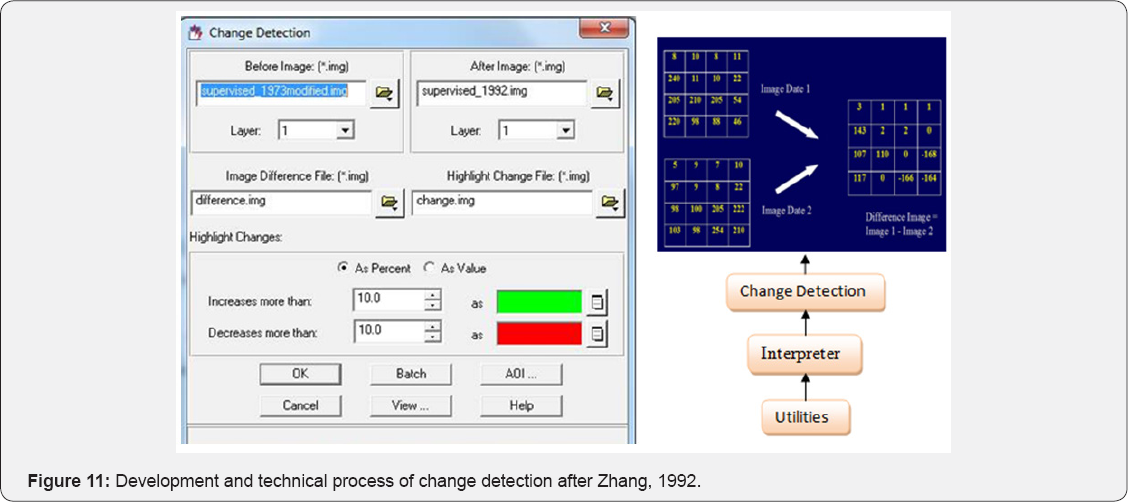Click folder icon beside Before Image field
This screenshot has height=502, width=1128.
[383, 93]
